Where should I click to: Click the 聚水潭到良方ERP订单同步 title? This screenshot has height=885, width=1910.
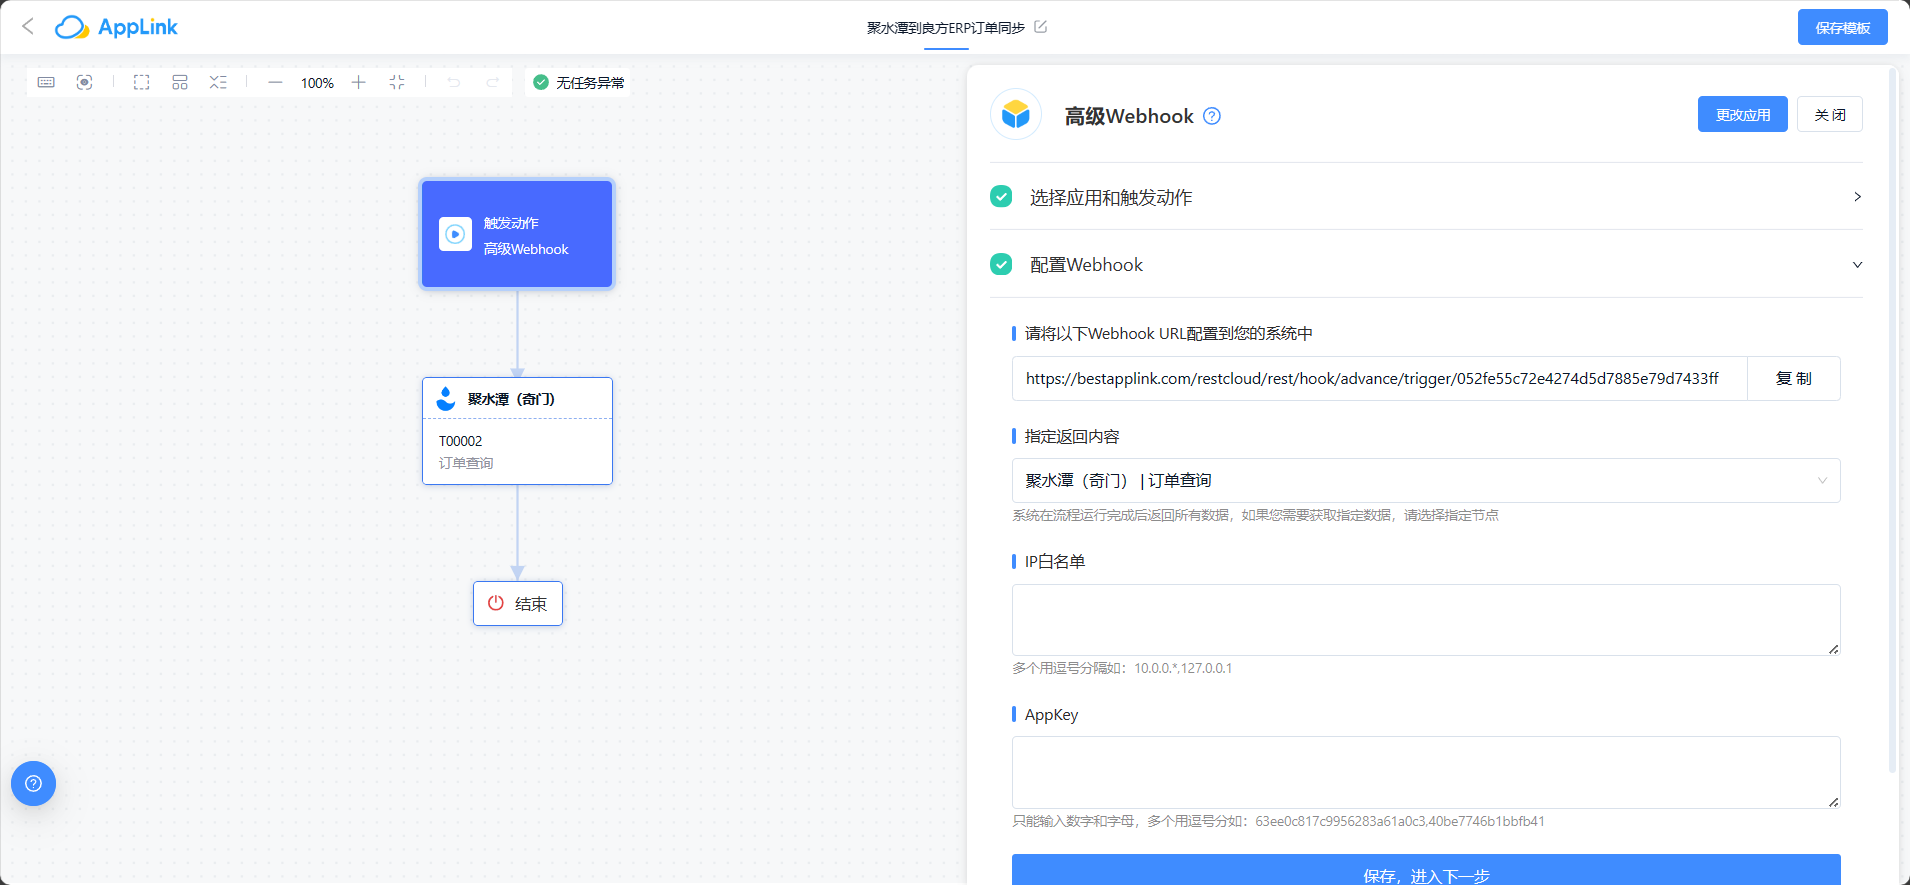point(945,28)
